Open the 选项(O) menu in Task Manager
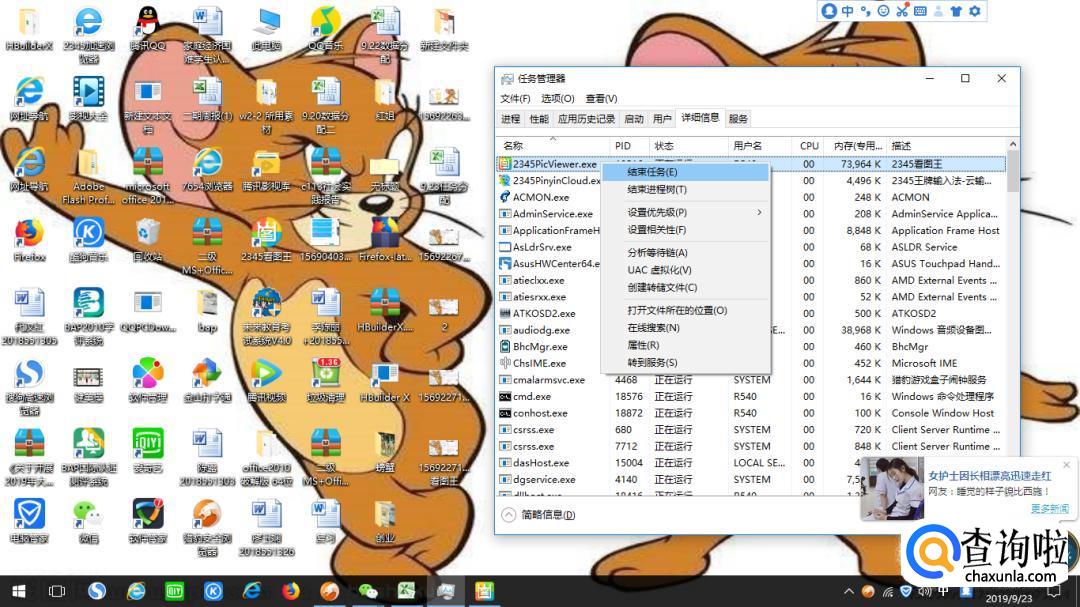1080x607 pixels. 557,99
